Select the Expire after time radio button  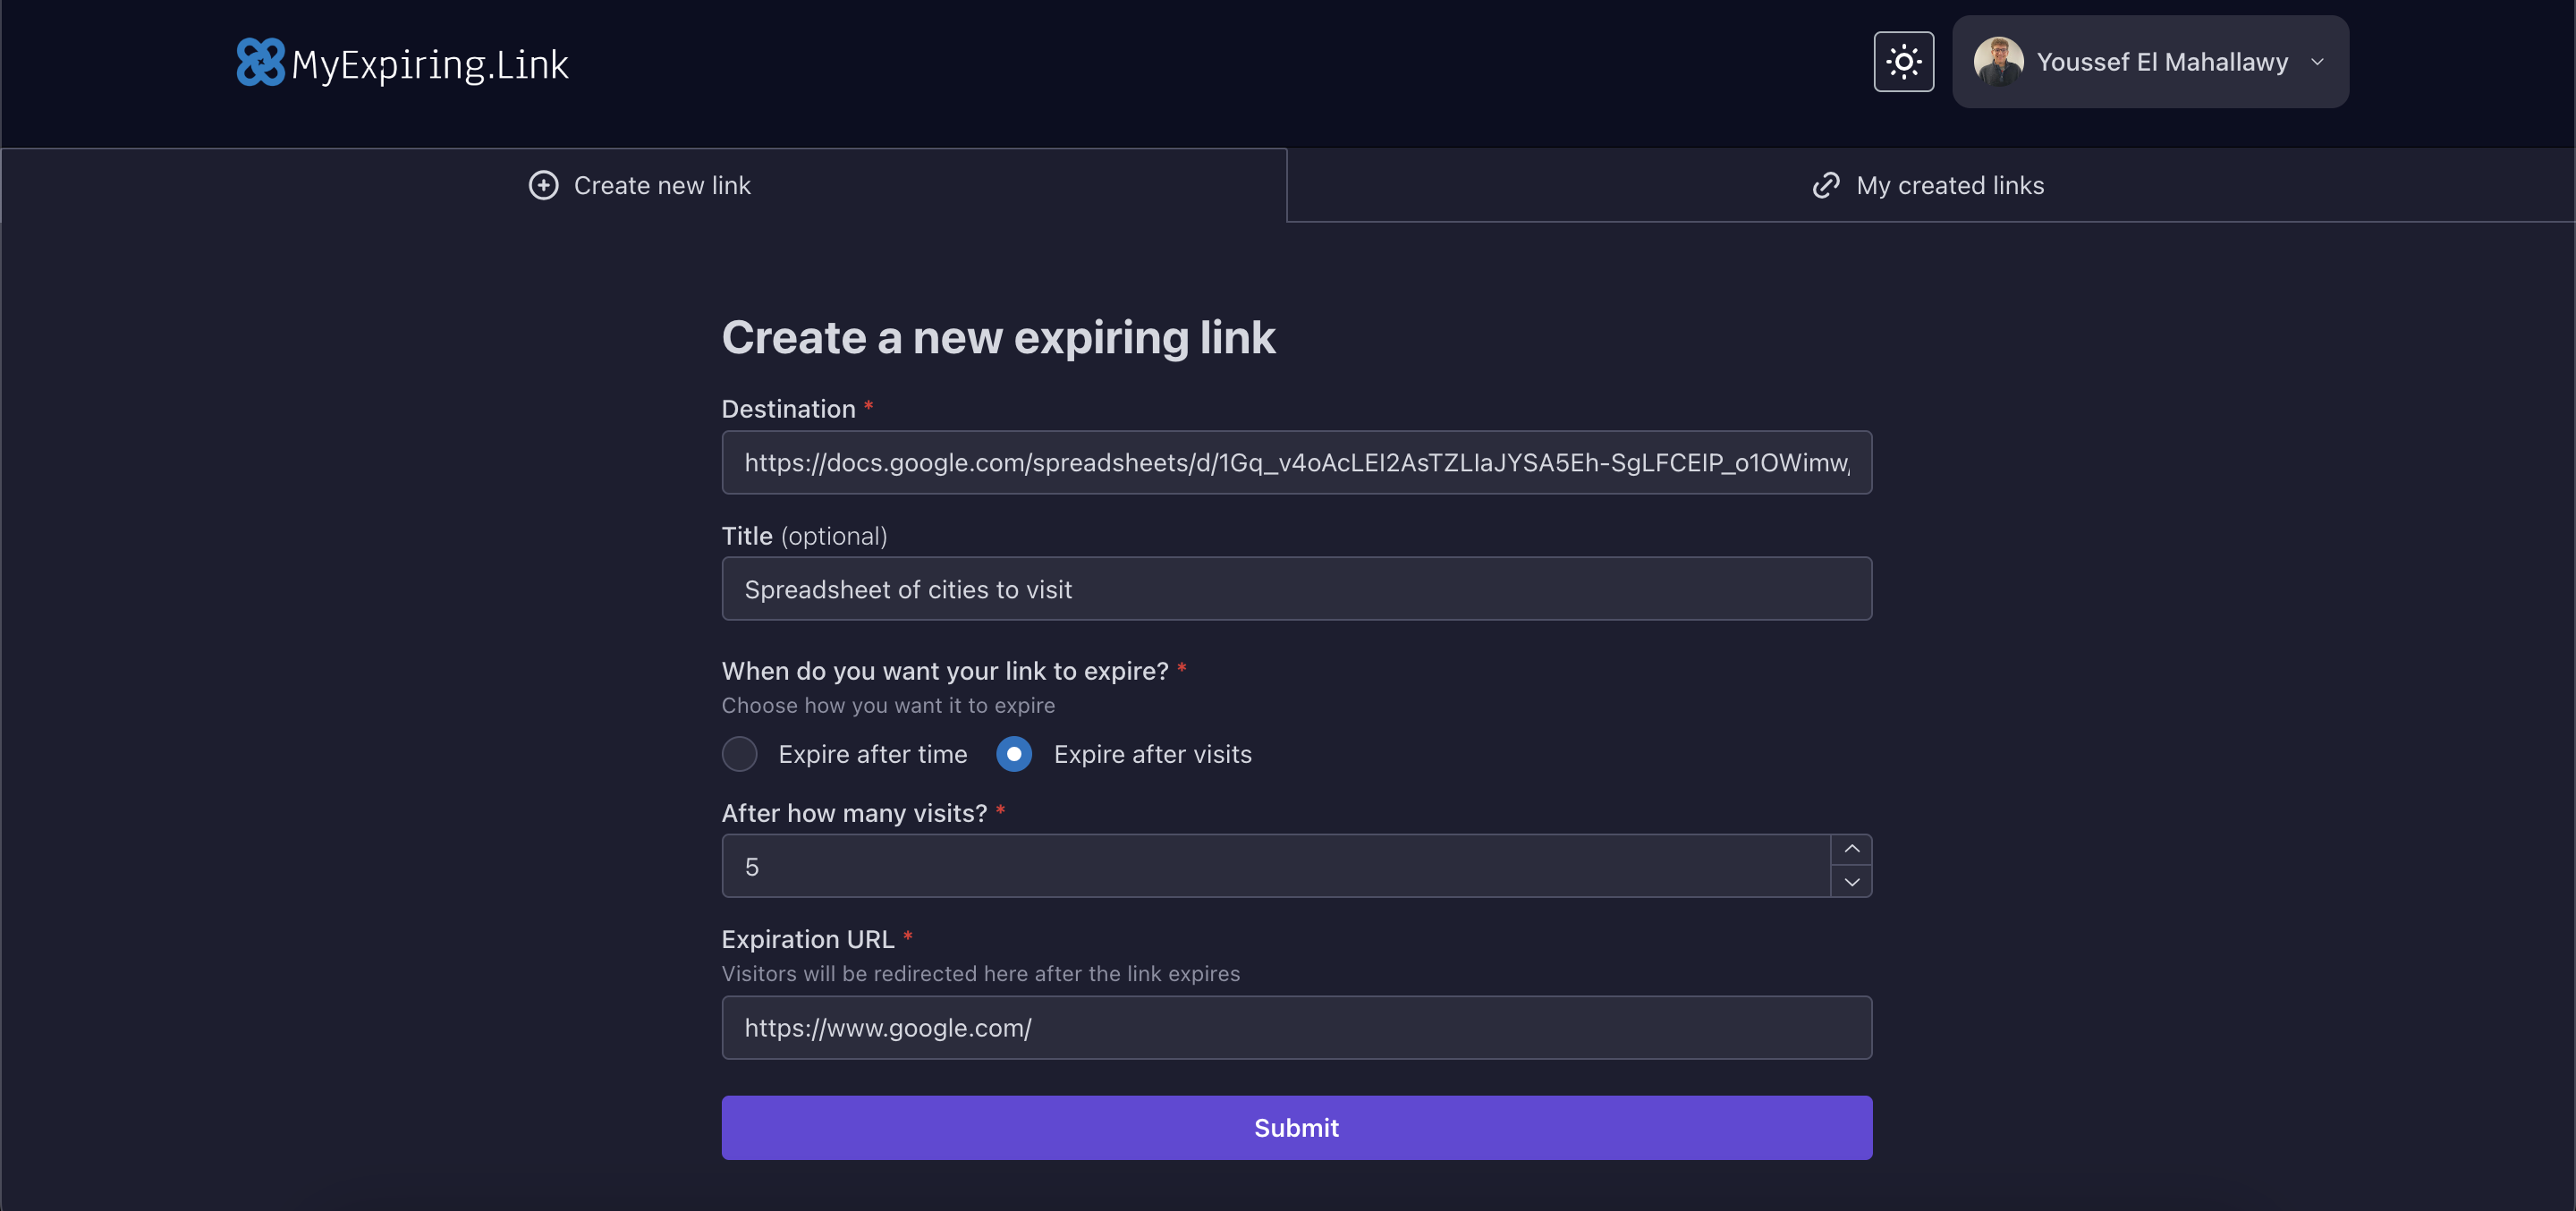coord(739,754)
